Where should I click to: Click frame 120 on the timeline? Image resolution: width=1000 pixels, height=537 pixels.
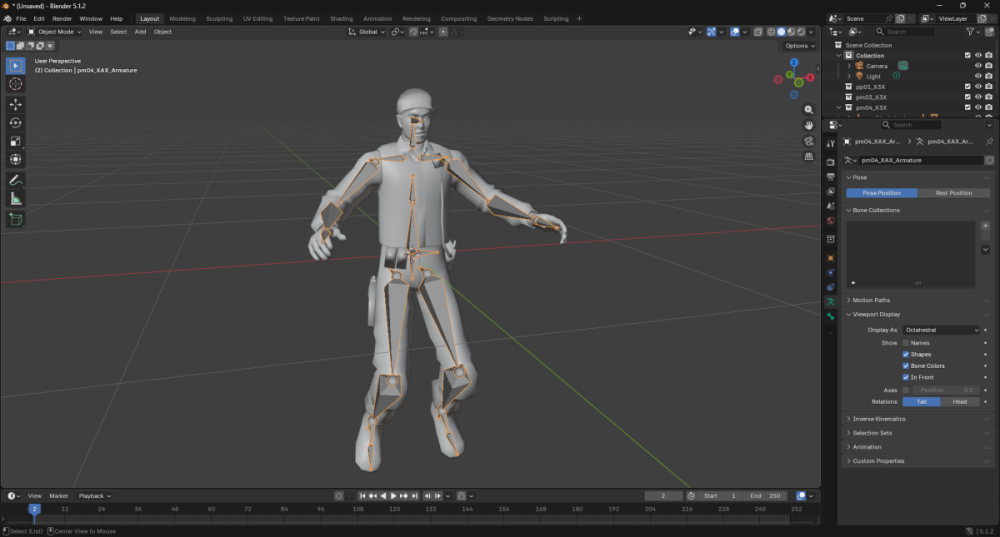[395, 510]
